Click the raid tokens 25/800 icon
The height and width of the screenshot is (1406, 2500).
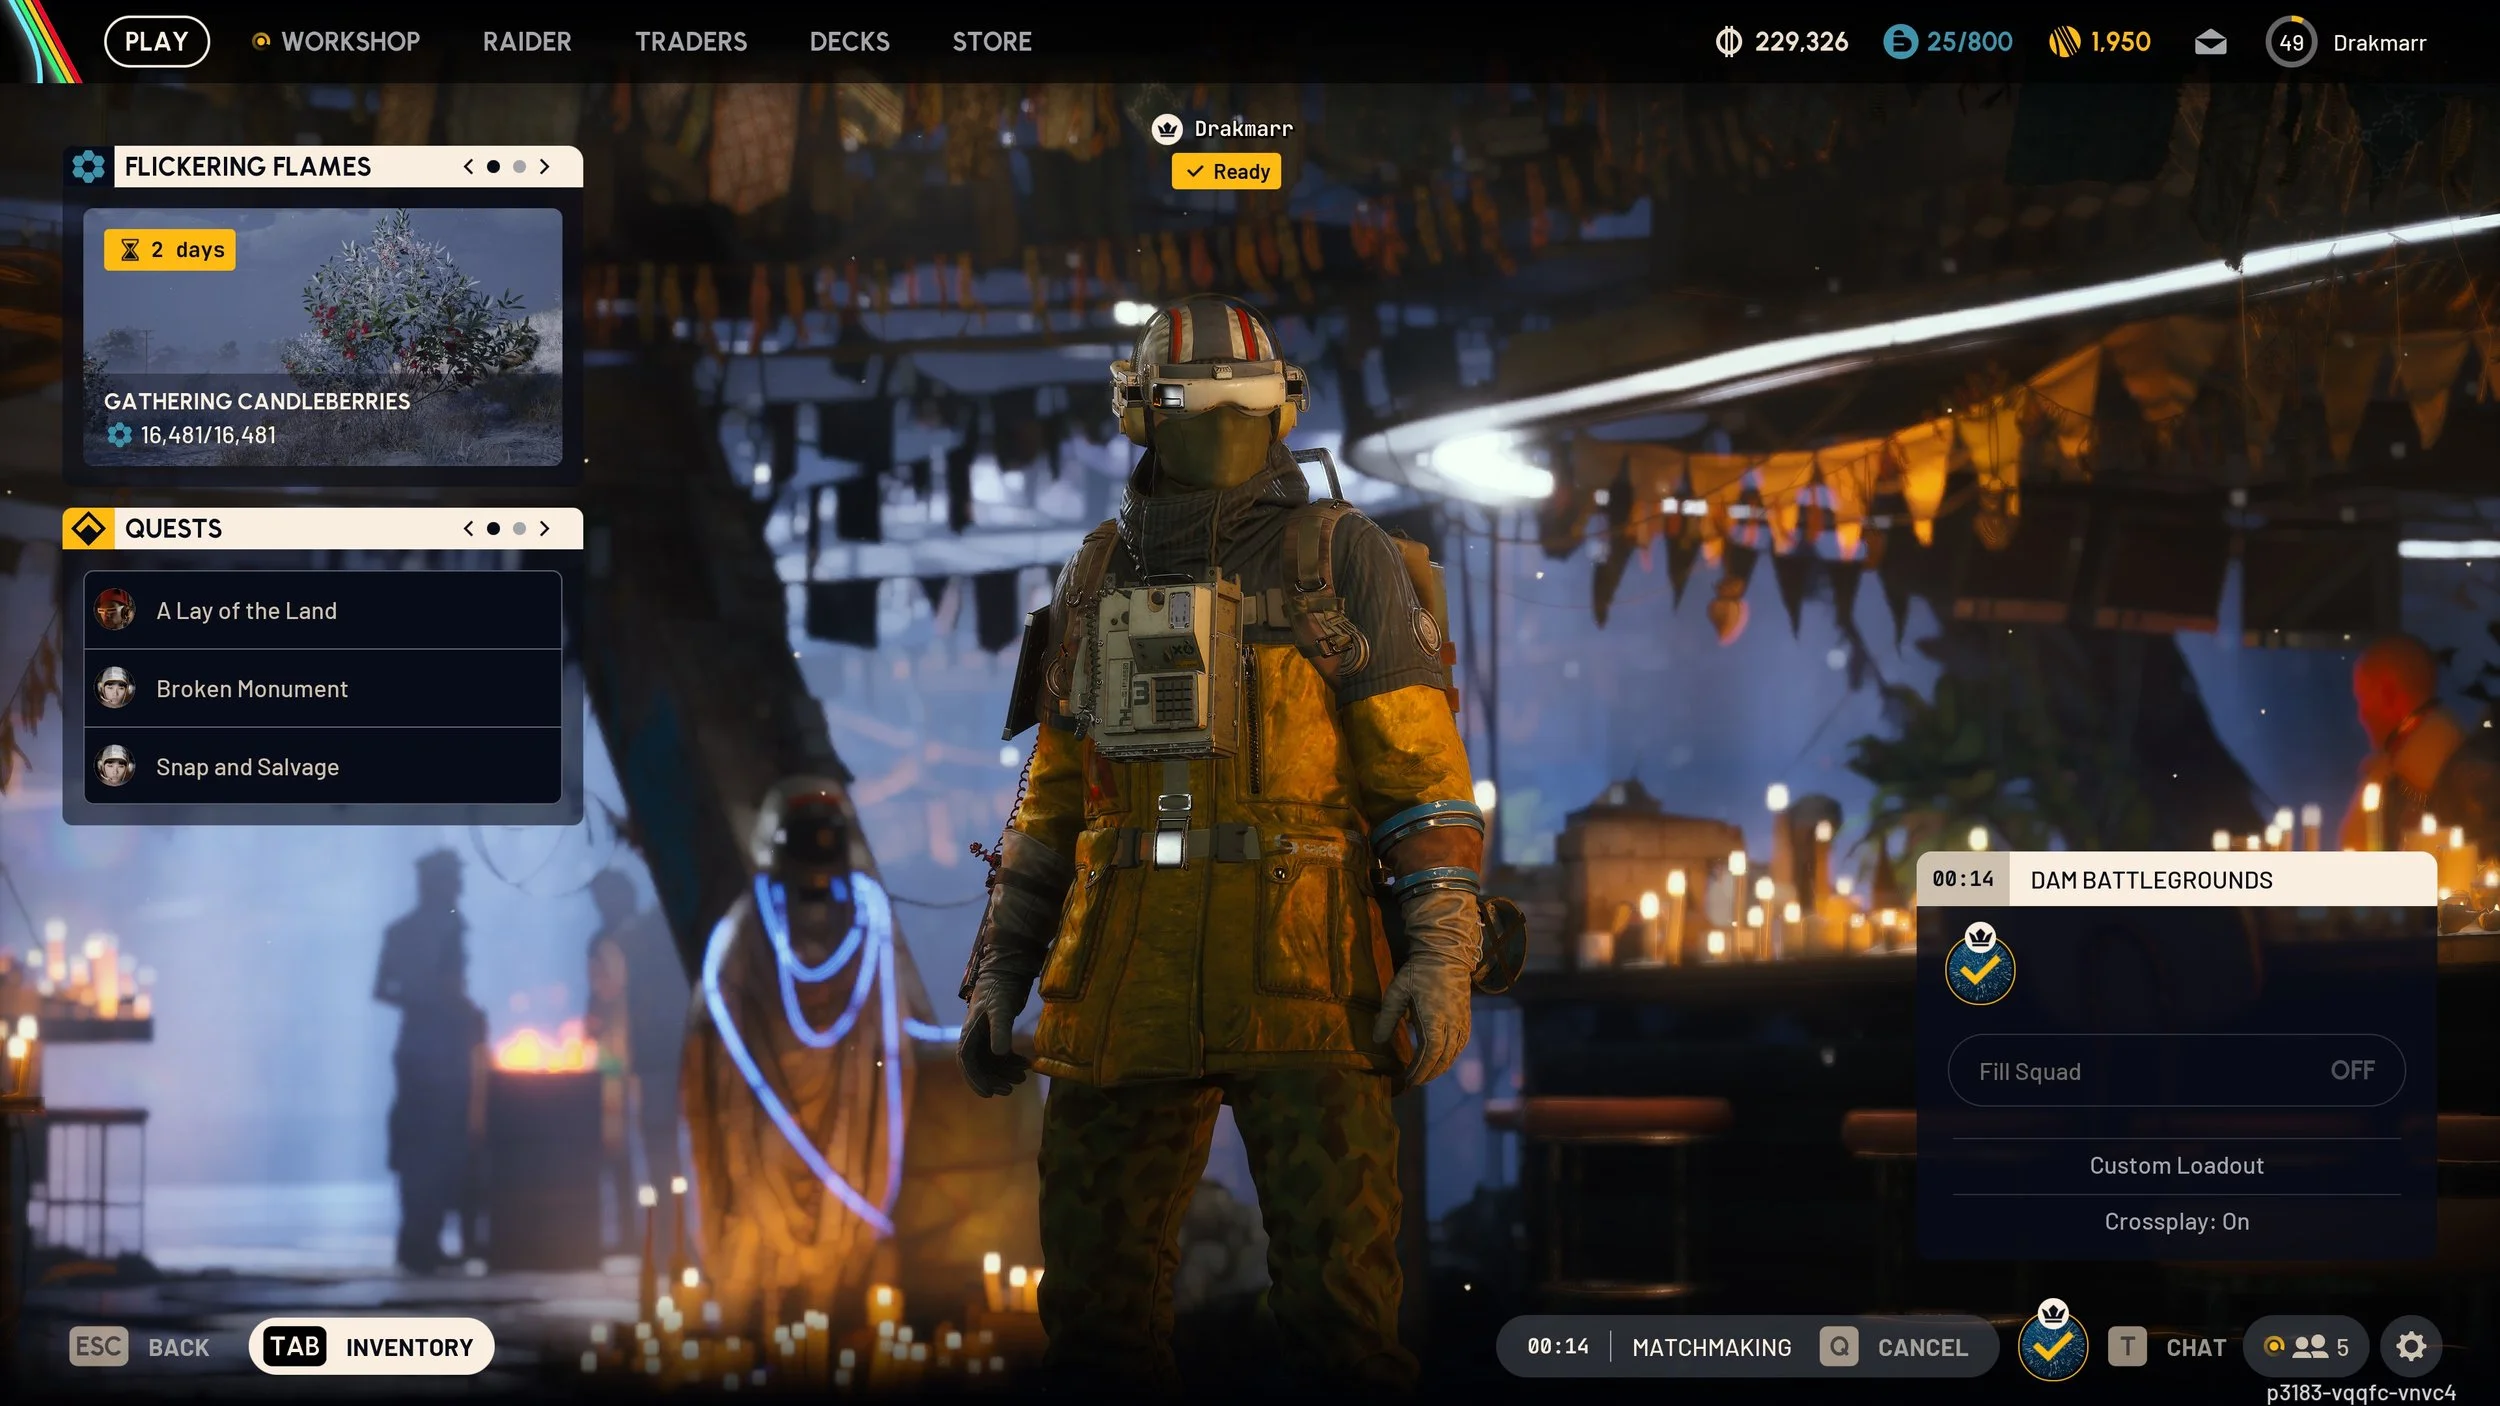point(1899,41)
